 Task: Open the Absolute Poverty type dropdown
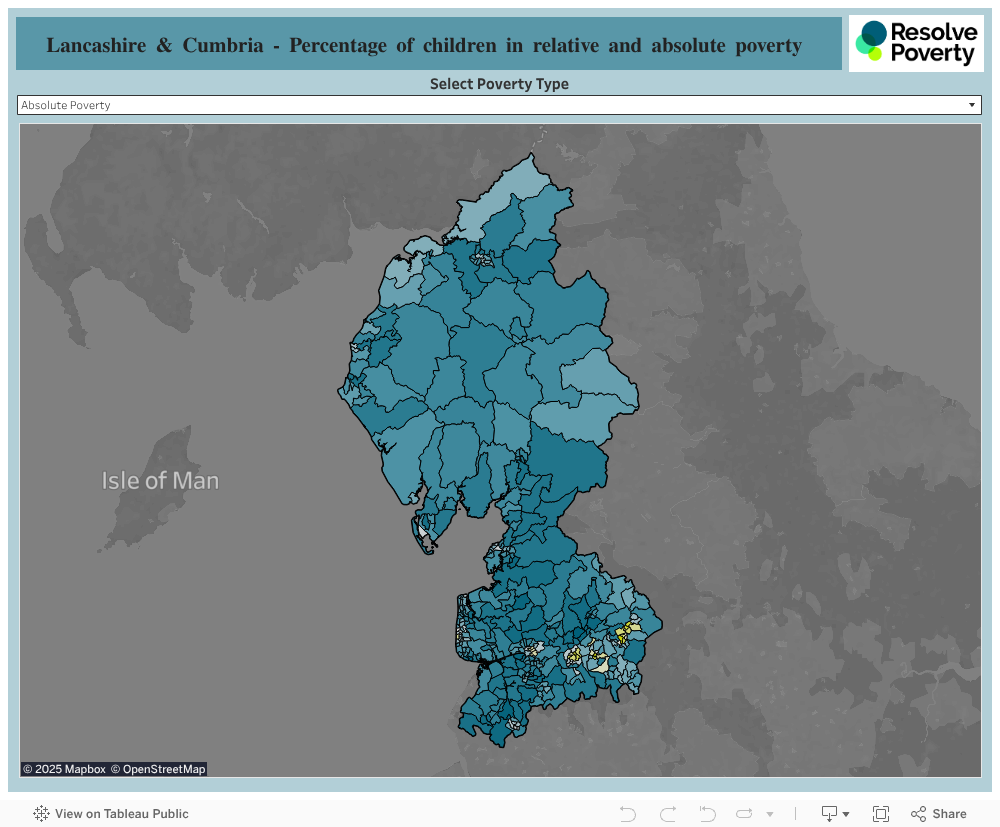(499, 105)
